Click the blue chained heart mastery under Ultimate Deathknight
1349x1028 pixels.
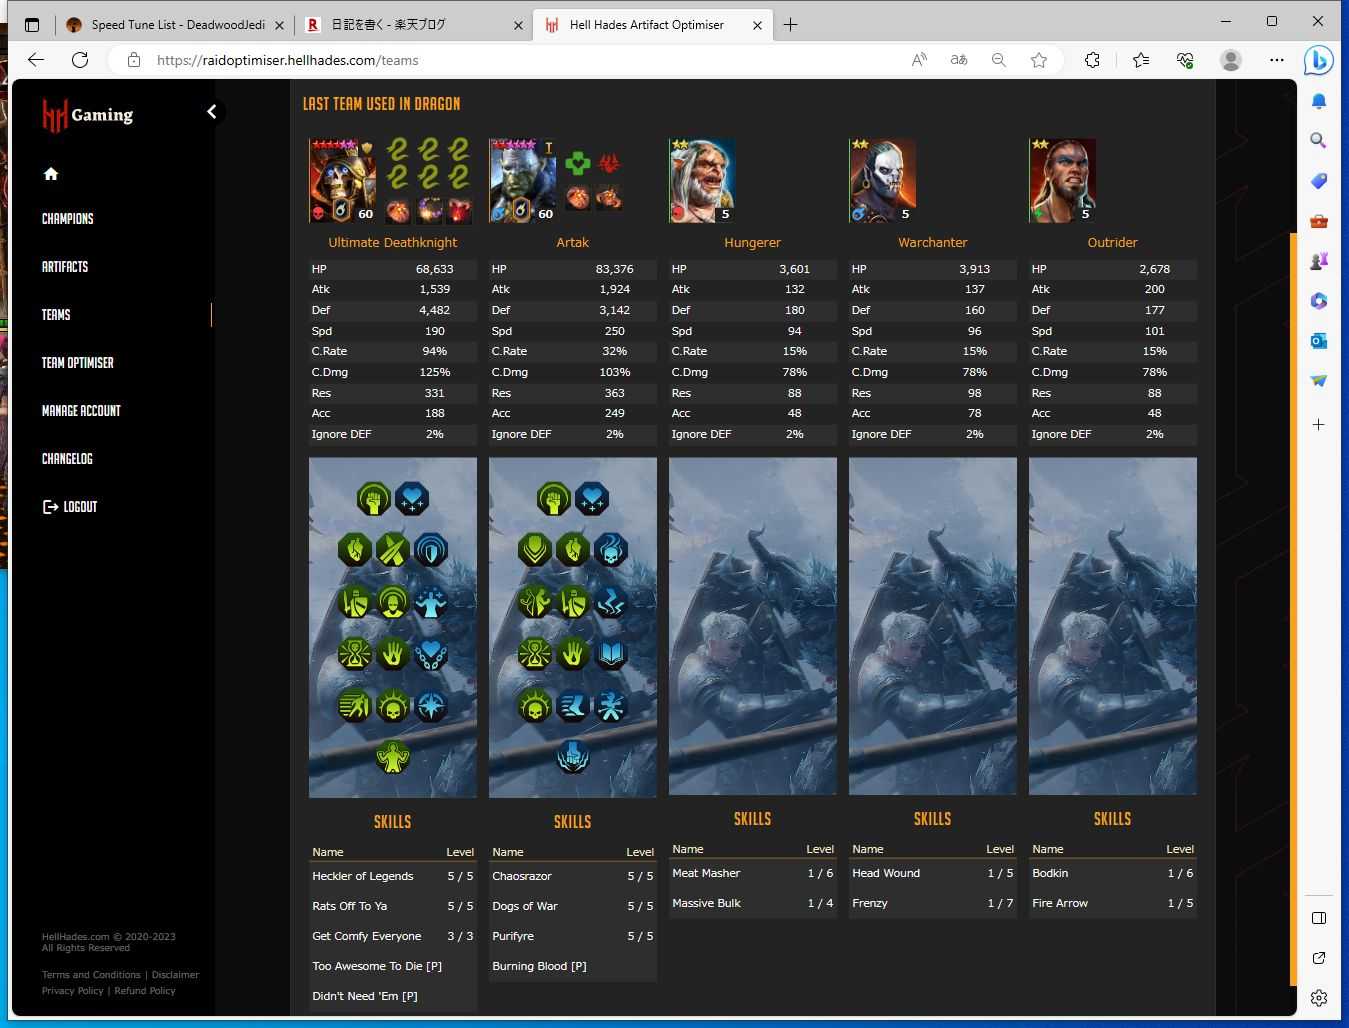(x=431, y=653)
